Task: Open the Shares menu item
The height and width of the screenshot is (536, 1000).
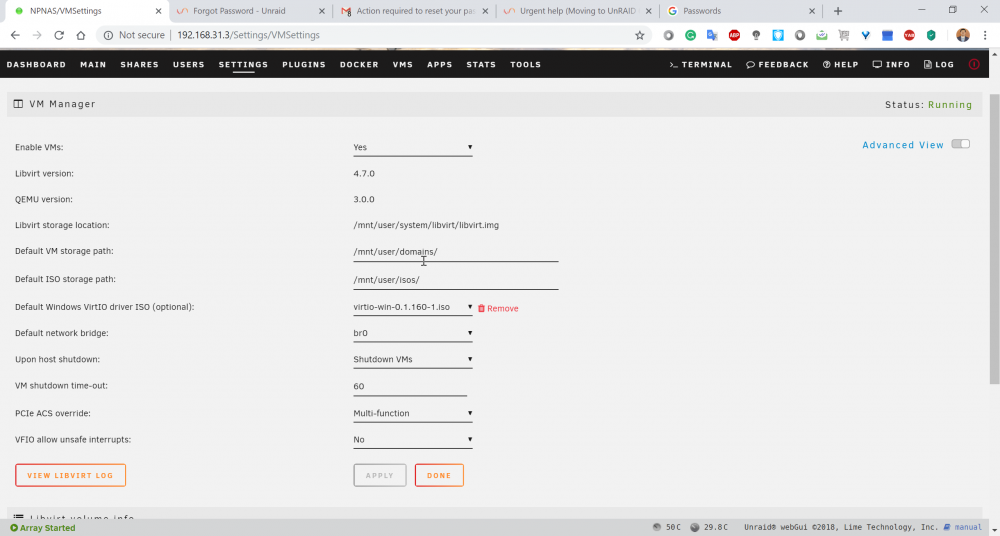Action: click(x=140, y=64)
